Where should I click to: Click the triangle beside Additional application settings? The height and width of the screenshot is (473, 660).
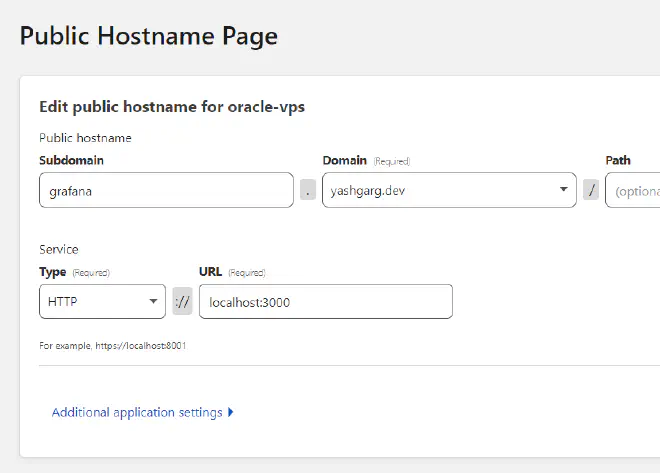(x=231, y=412)
